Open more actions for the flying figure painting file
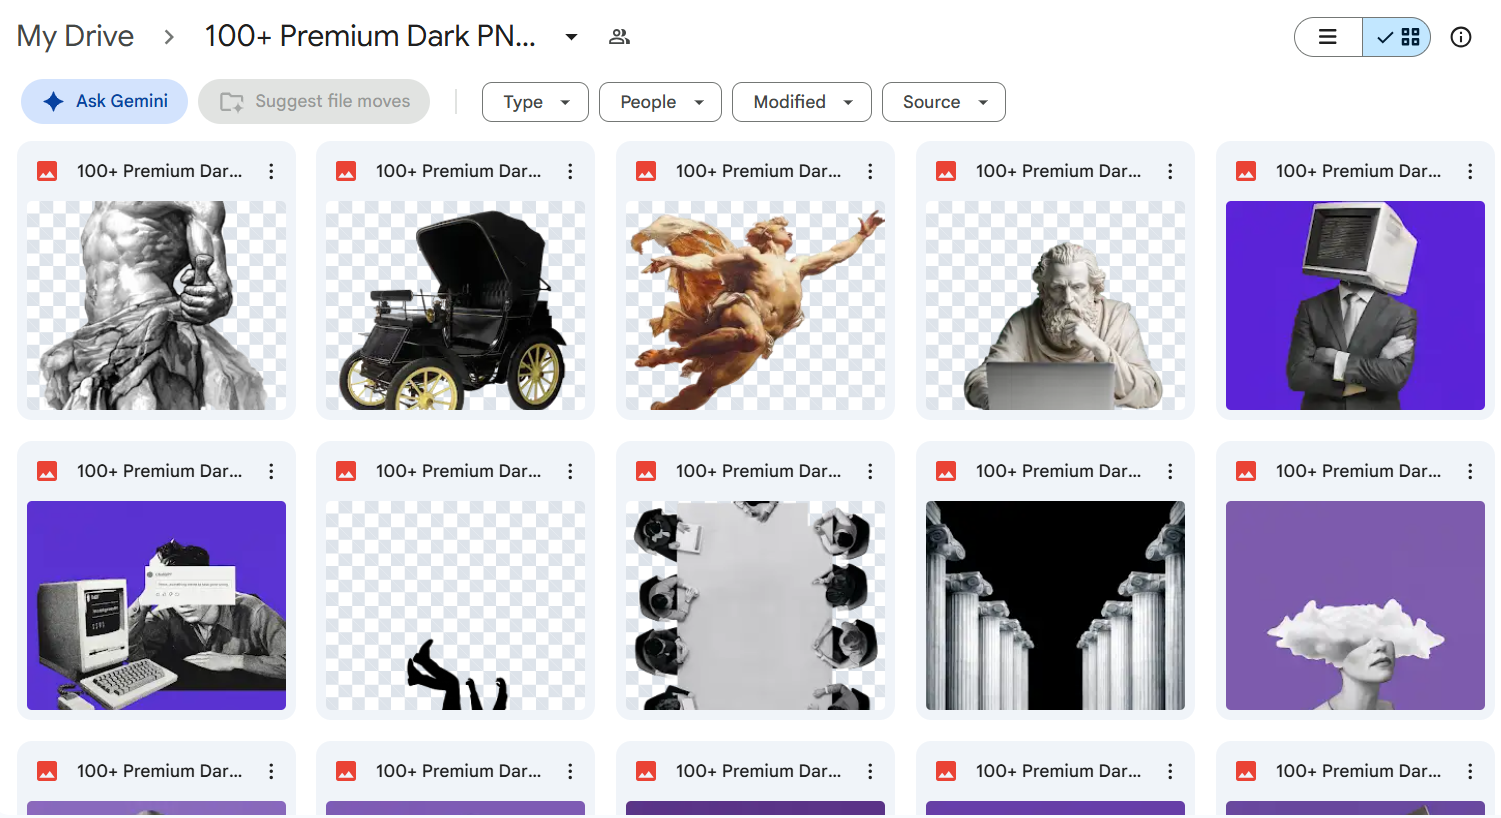The image size is (1501, 818). [870, 171]
